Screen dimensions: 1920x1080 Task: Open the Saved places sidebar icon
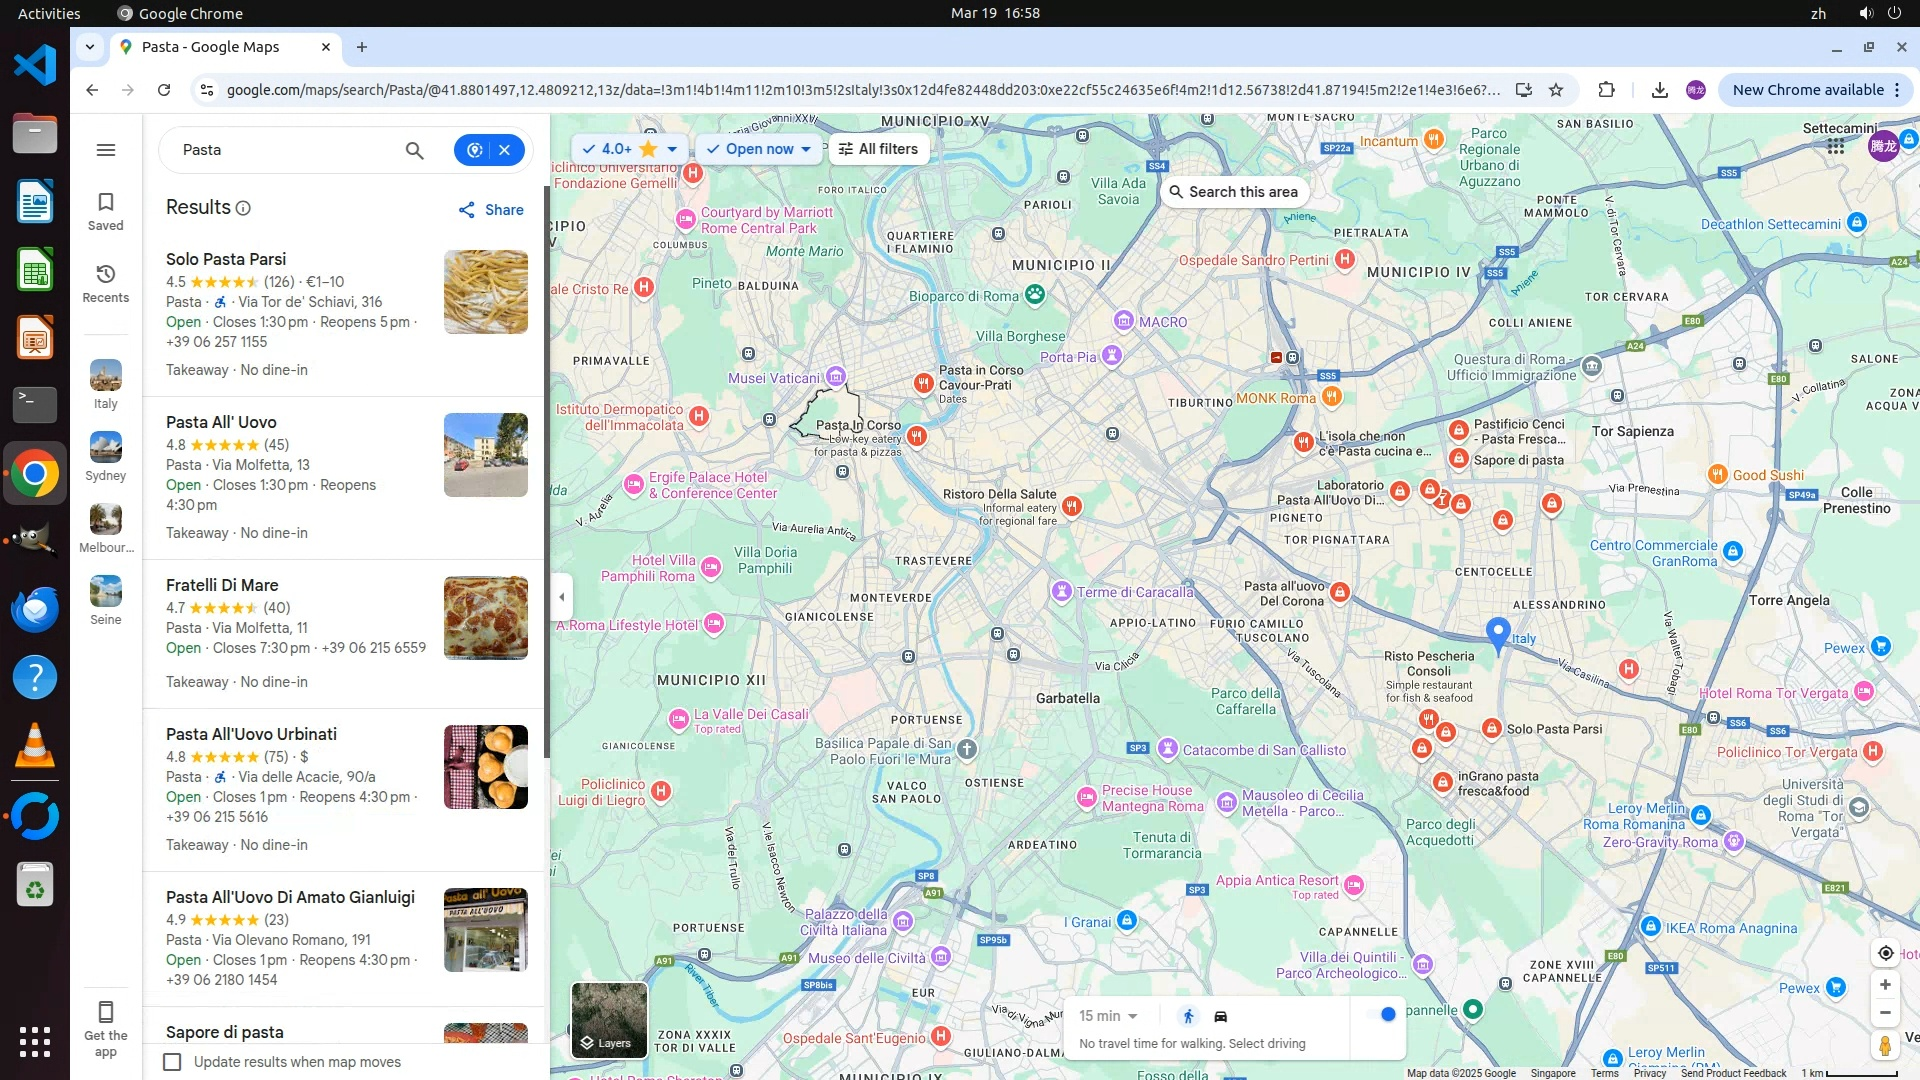(105, 211)
